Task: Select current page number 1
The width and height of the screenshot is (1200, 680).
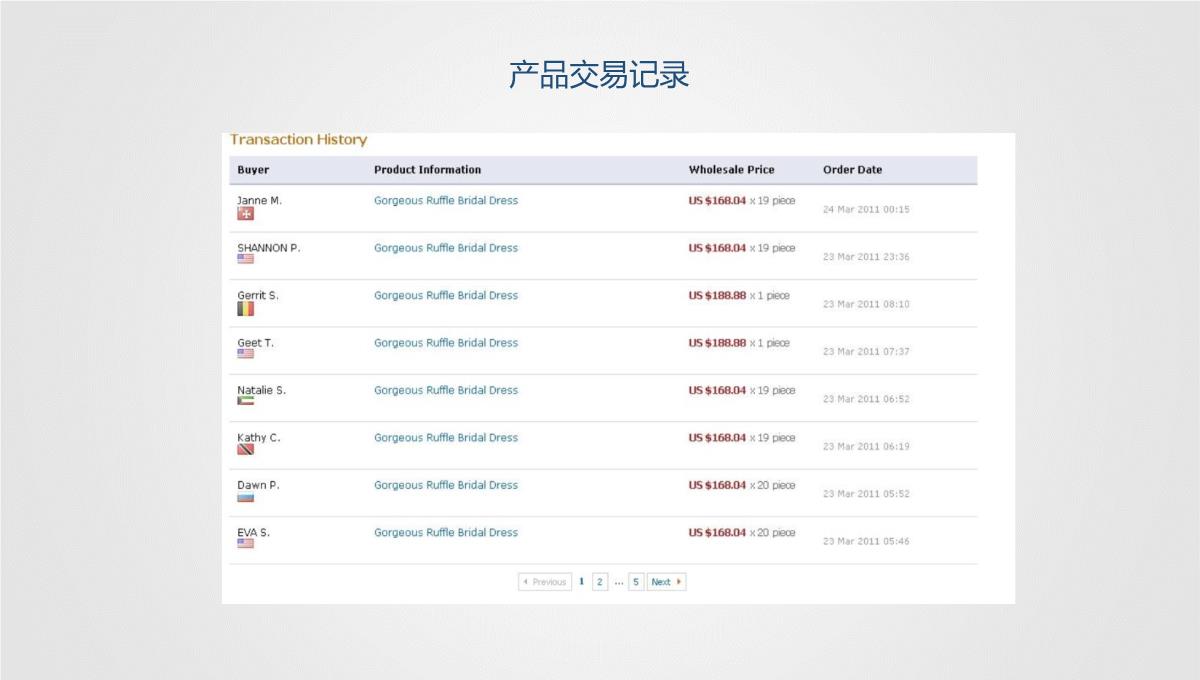Action: [581, 582]
